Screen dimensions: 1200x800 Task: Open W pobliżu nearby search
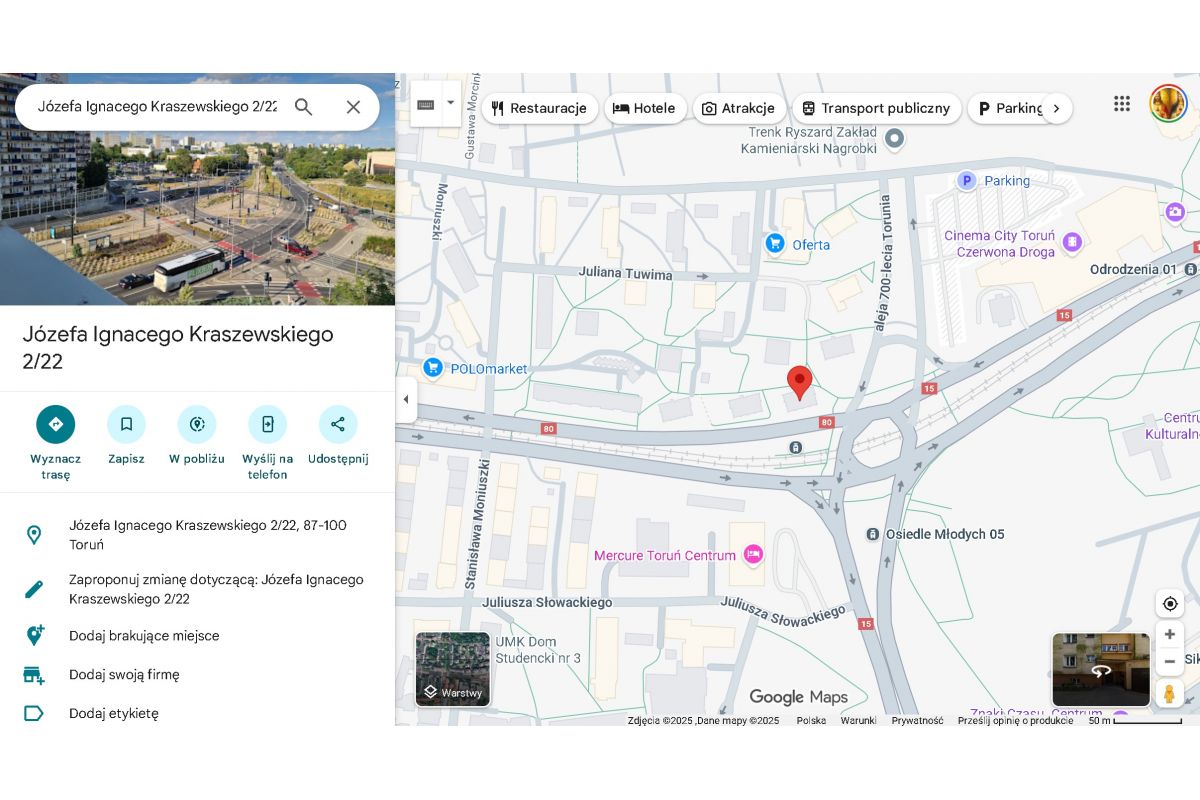pos(197,424)
